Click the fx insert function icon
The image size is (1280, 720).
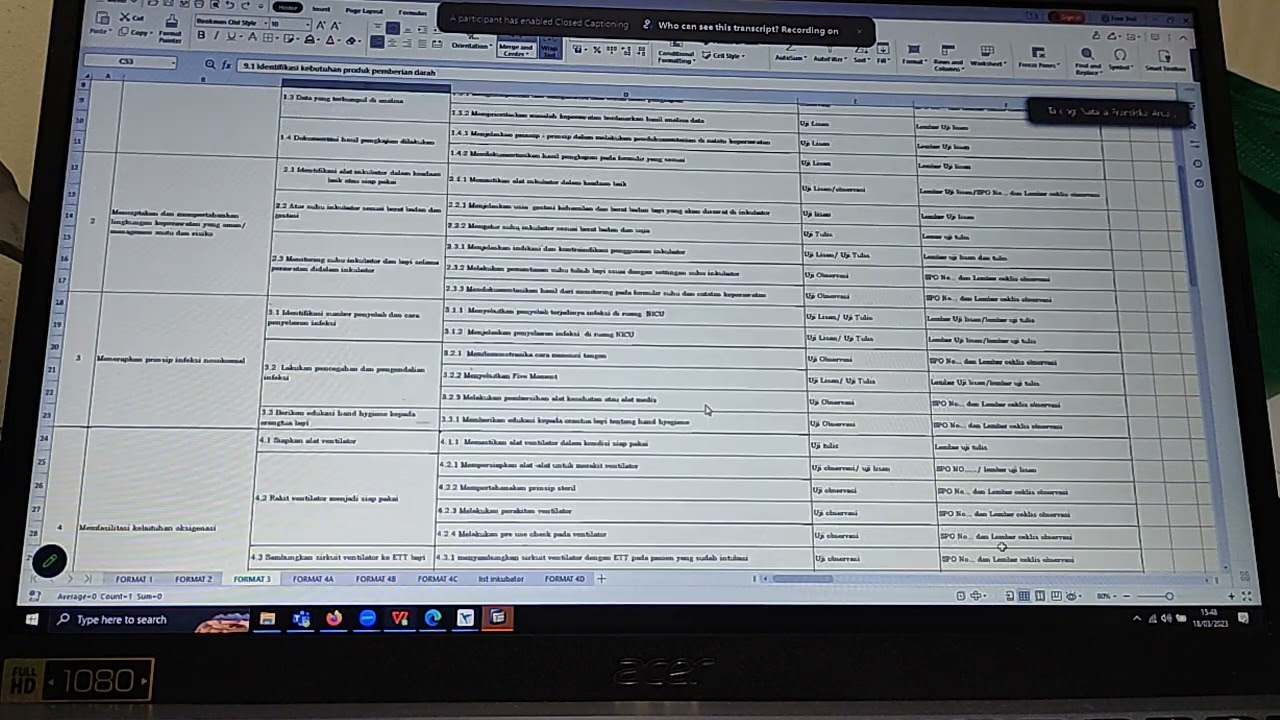(227, 65)
